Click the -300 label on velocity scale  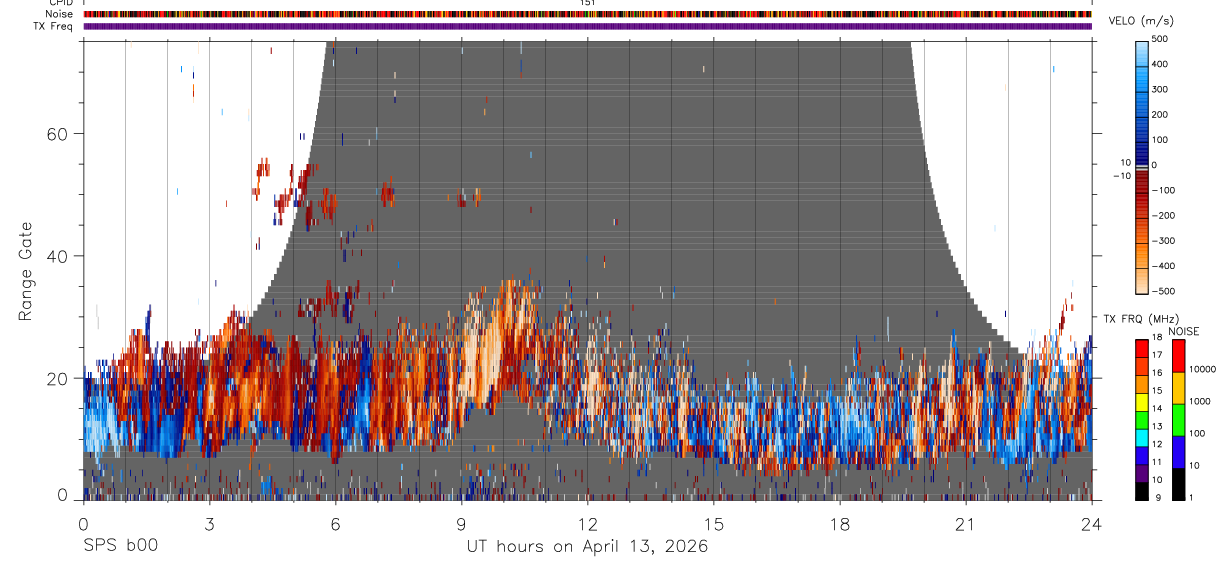1165,240
